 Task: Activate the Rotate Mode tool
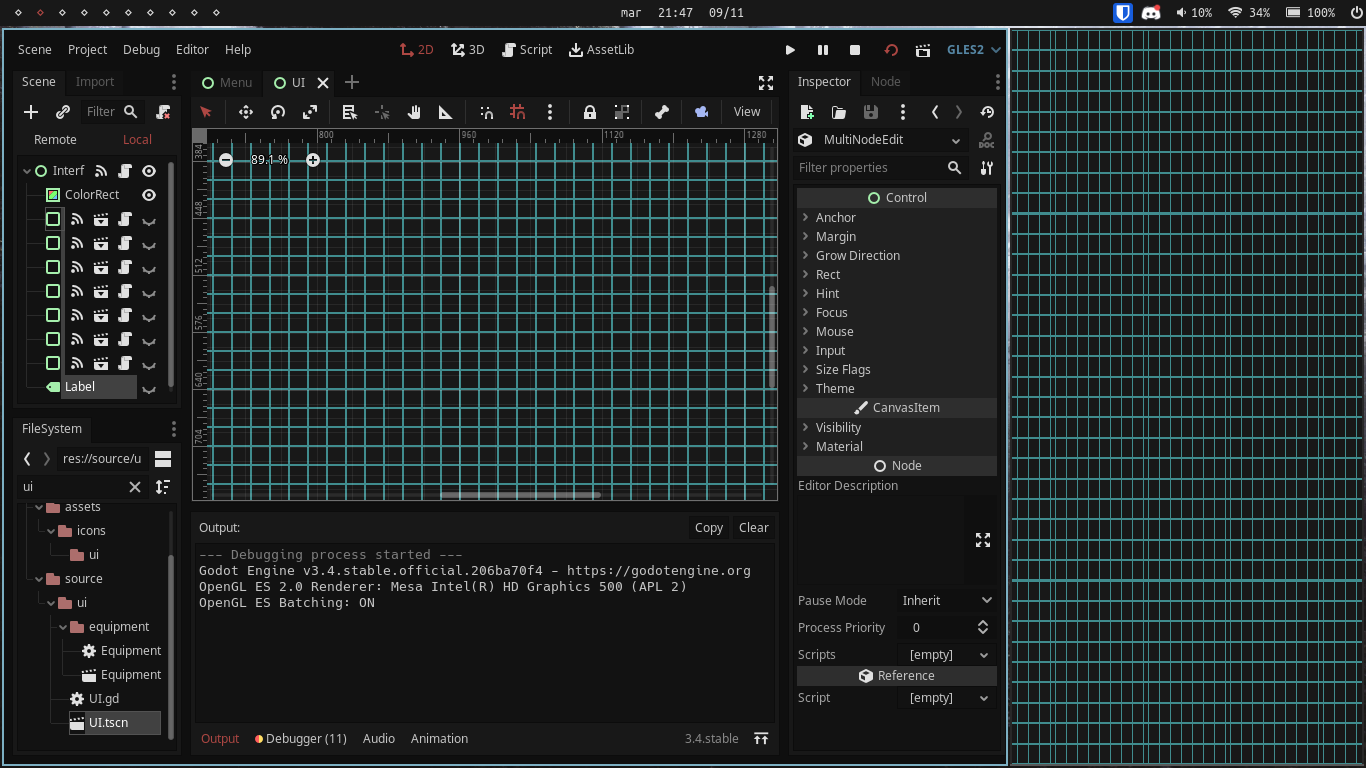tap(278, 112)
